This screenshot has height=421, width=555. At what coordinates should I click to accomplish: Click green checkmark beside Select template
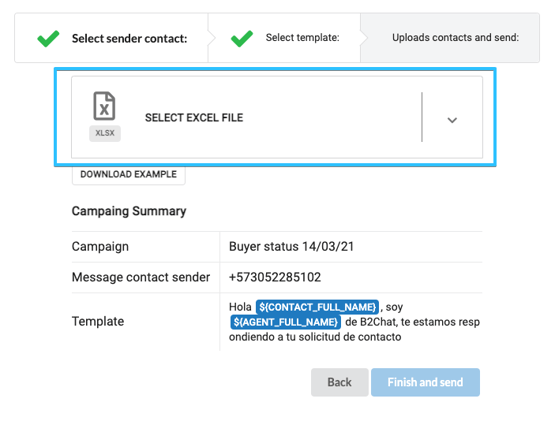click(242, 38)
